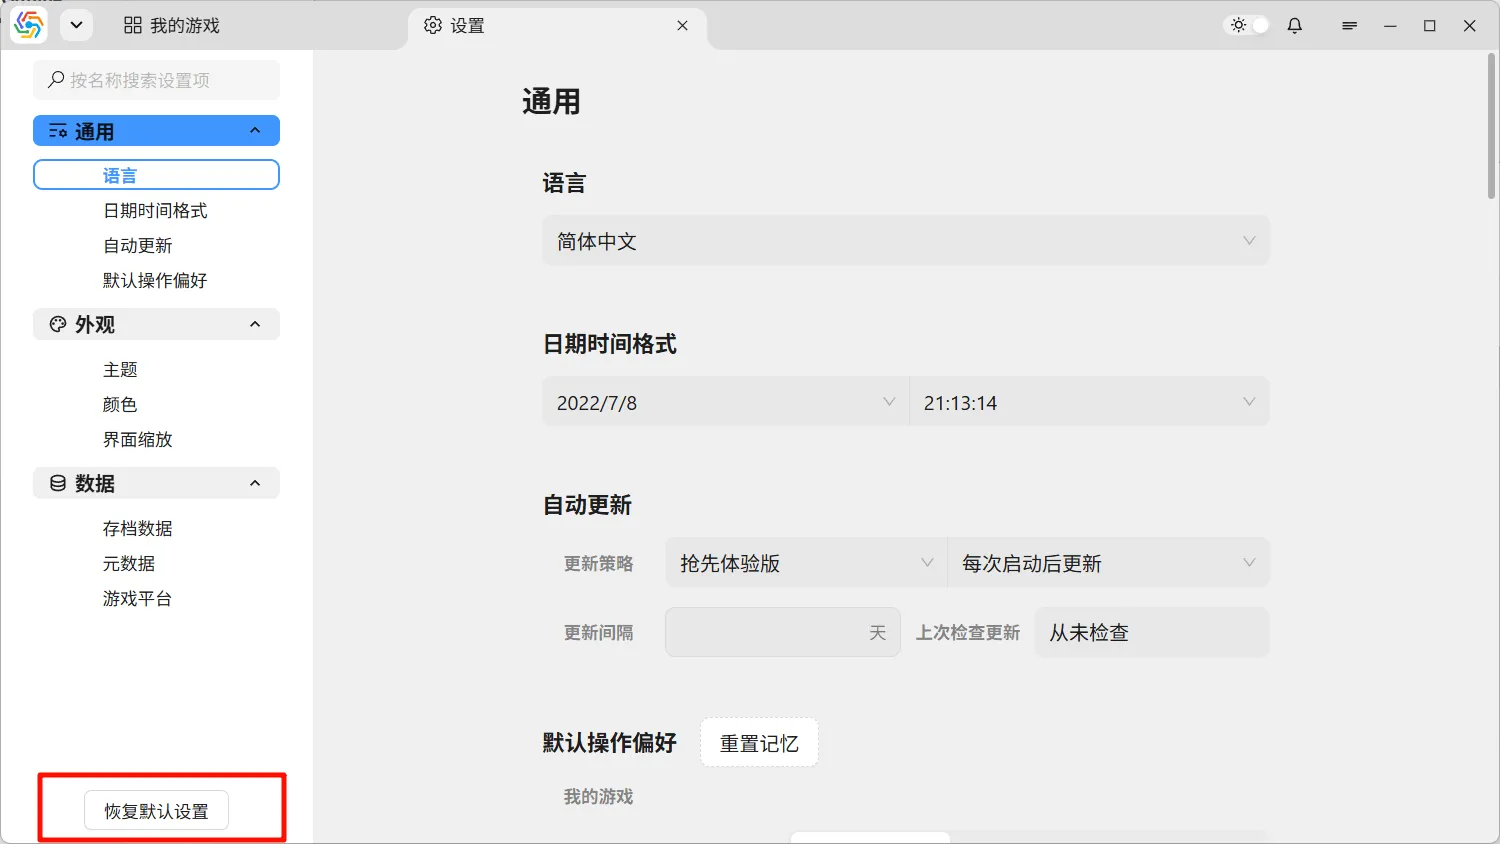Switch to the 我的游戏 tab
This screenshot has height=844, width=1500.
(172, 26)
